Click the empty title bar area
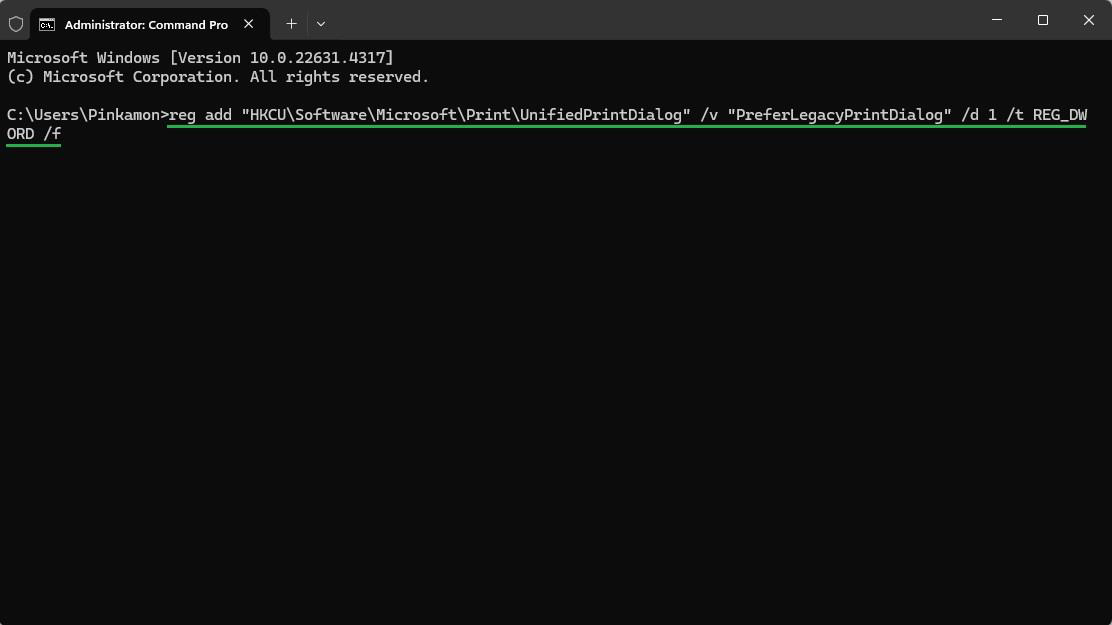The height and width of the screenshot is (625, 1112). [650, 20]
